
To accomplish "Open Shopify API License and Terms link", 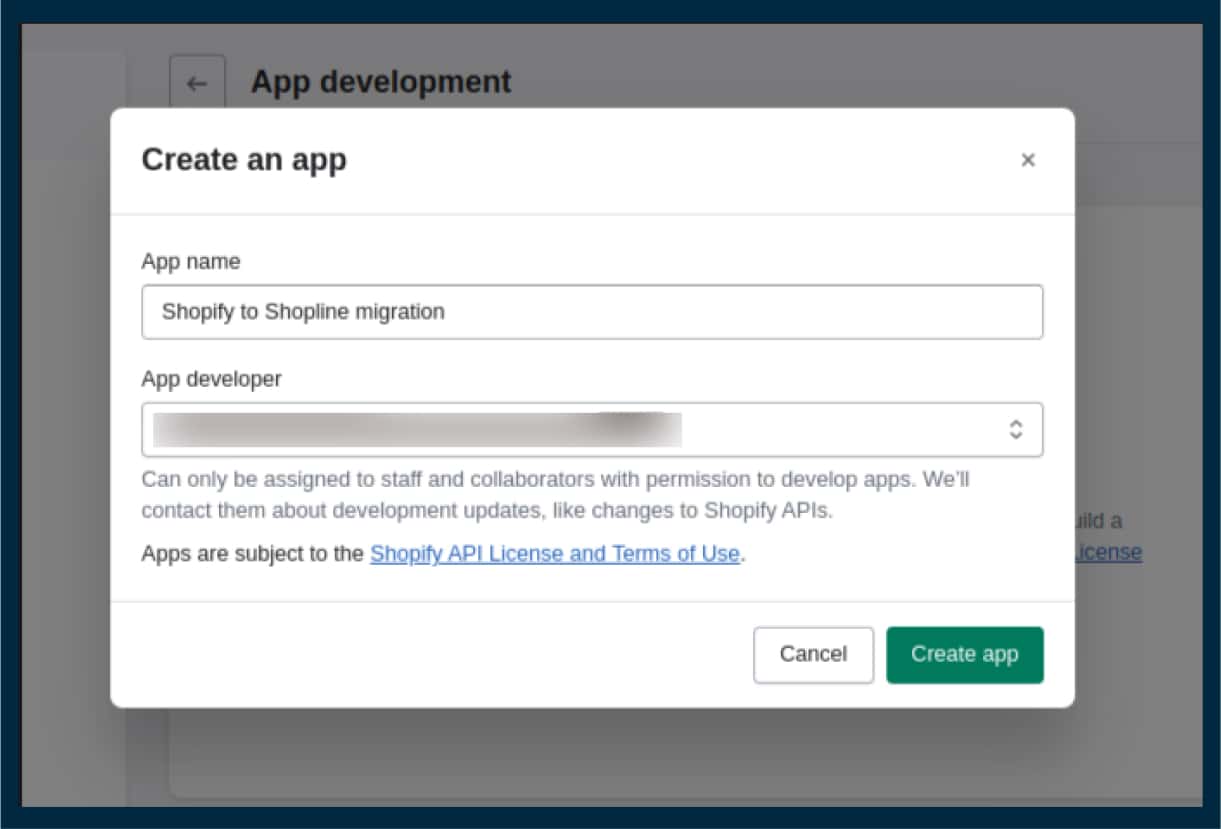I will click(x=555, y=553).
